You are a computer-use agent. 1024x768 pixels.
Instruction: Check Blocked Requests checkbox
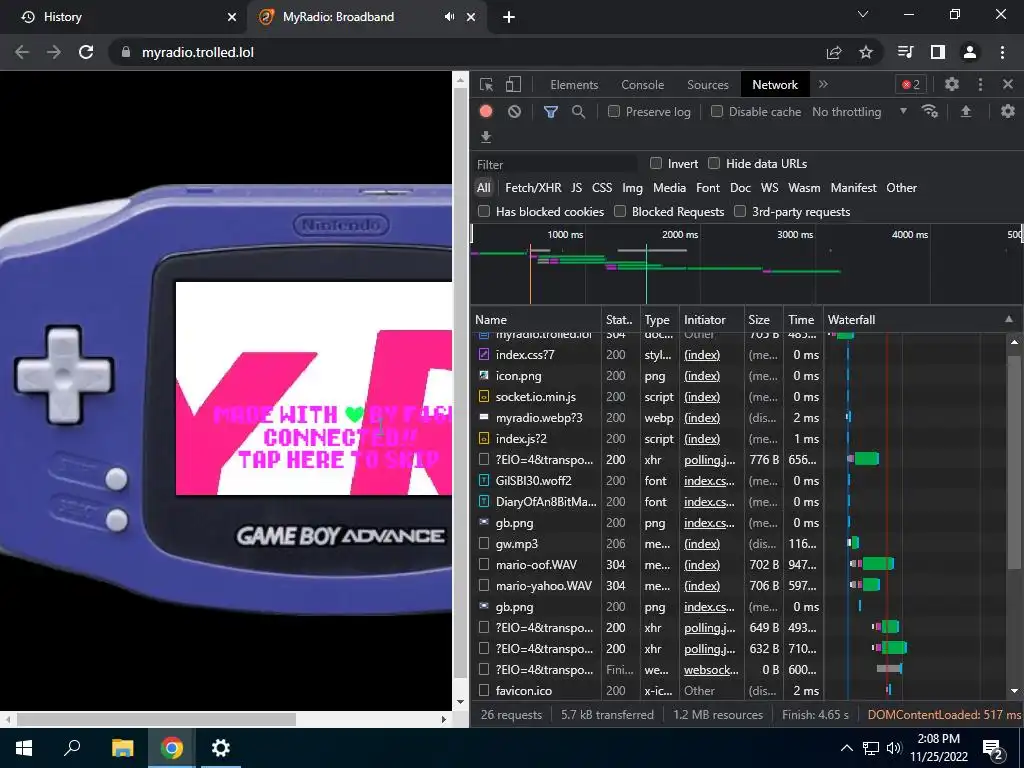(x=620, y=211)
